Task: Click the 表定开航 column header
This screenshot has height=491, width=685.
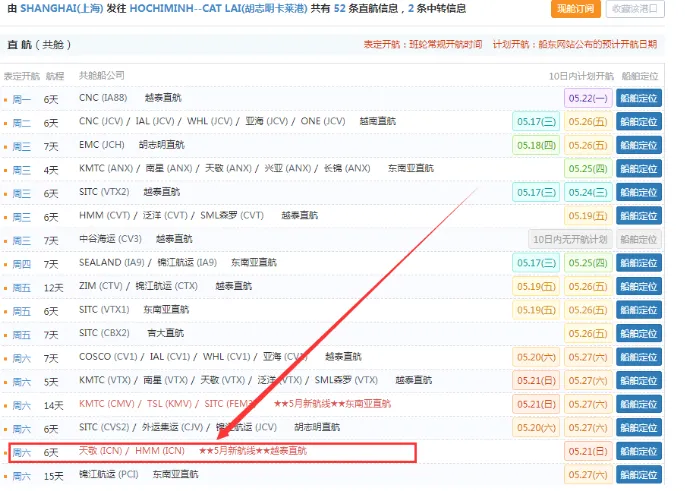Action: tap(22, 76)
